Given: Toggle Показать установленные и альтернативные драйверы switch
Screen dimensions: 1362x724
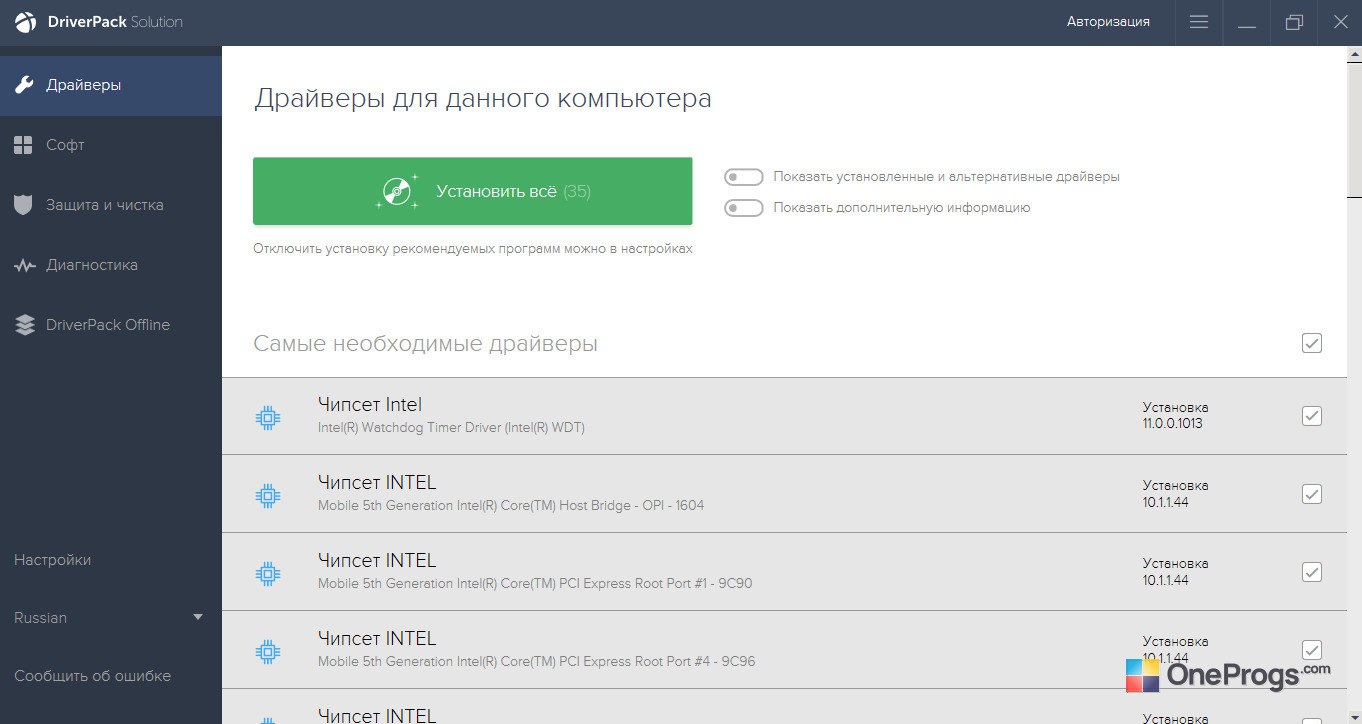Looking at the screenshot, I should 744,177.
